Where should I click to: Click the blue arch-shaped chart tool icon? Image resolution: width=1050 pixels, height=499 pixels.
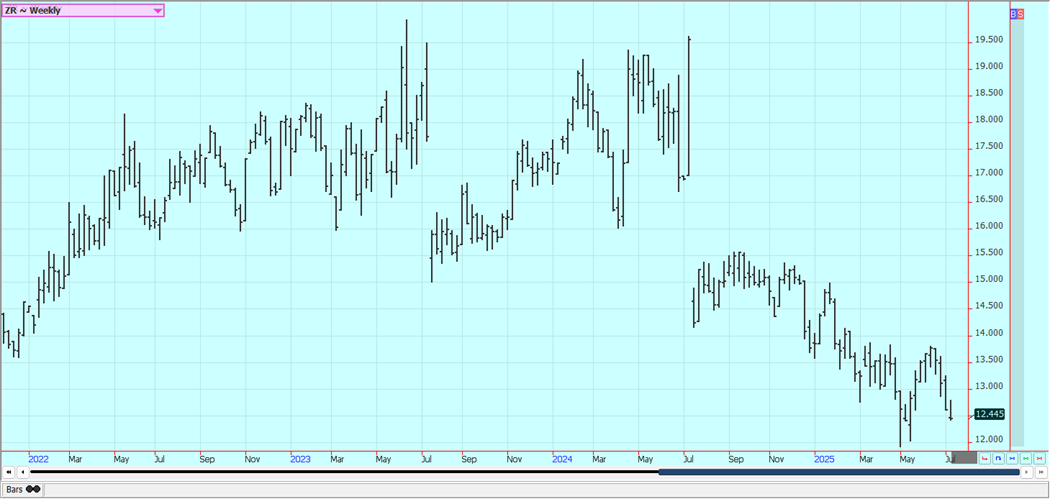click(998, 458)
